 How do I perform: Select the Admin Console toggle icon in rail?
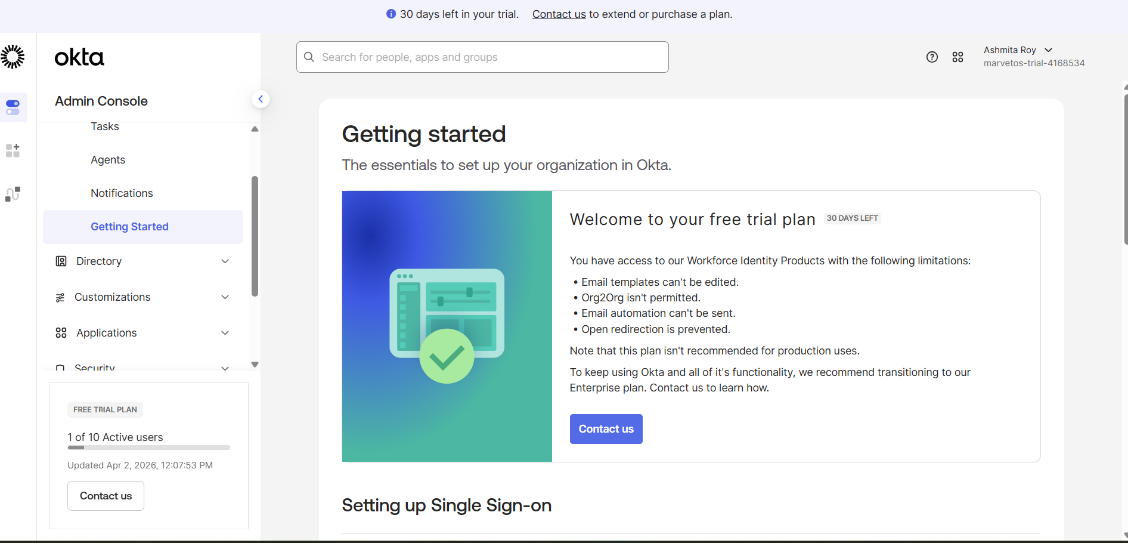(x=13, y=107)
